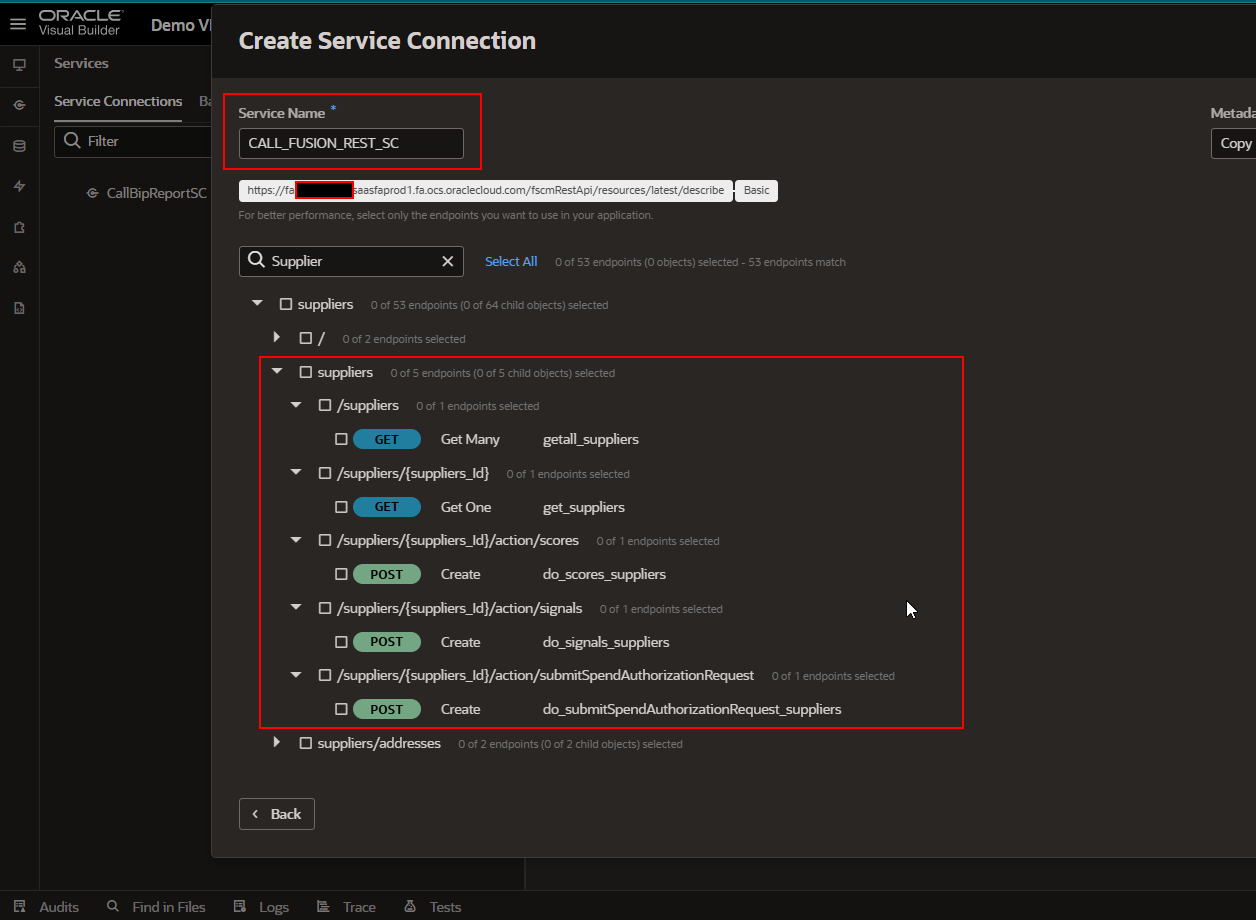This screenshot has width=1256, height=920.
Task: Check the action/scores path checkbox
Action: coord(325,540)
